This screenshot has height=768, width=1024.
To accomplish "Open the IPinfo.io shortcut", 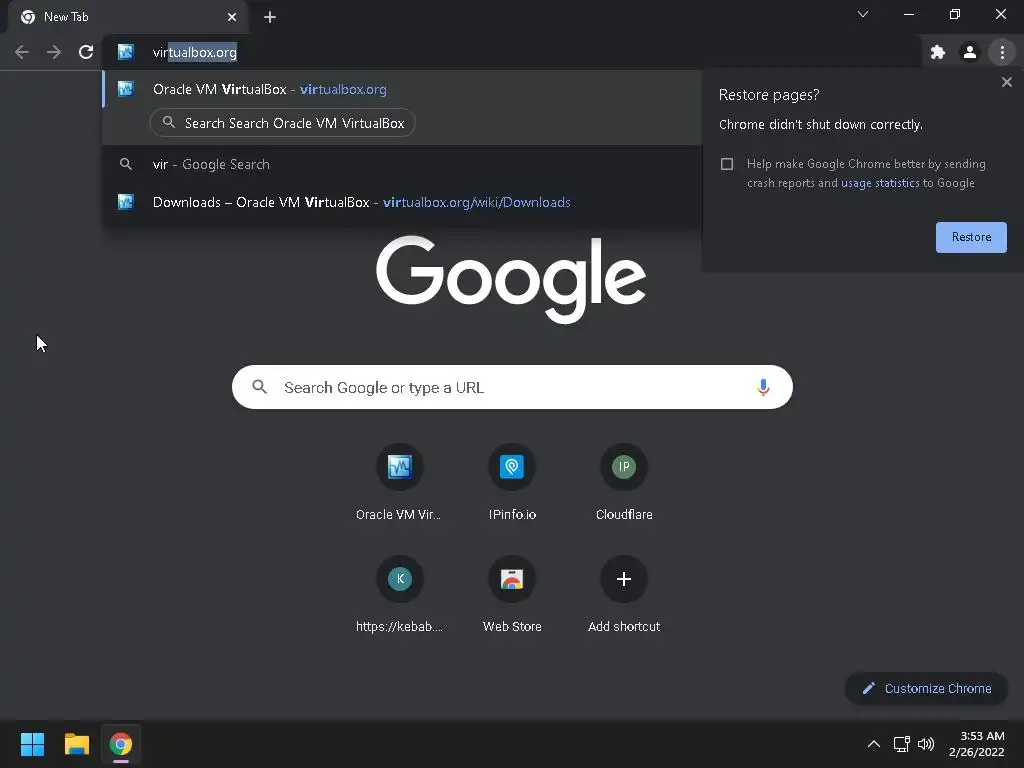I will 512,483.
